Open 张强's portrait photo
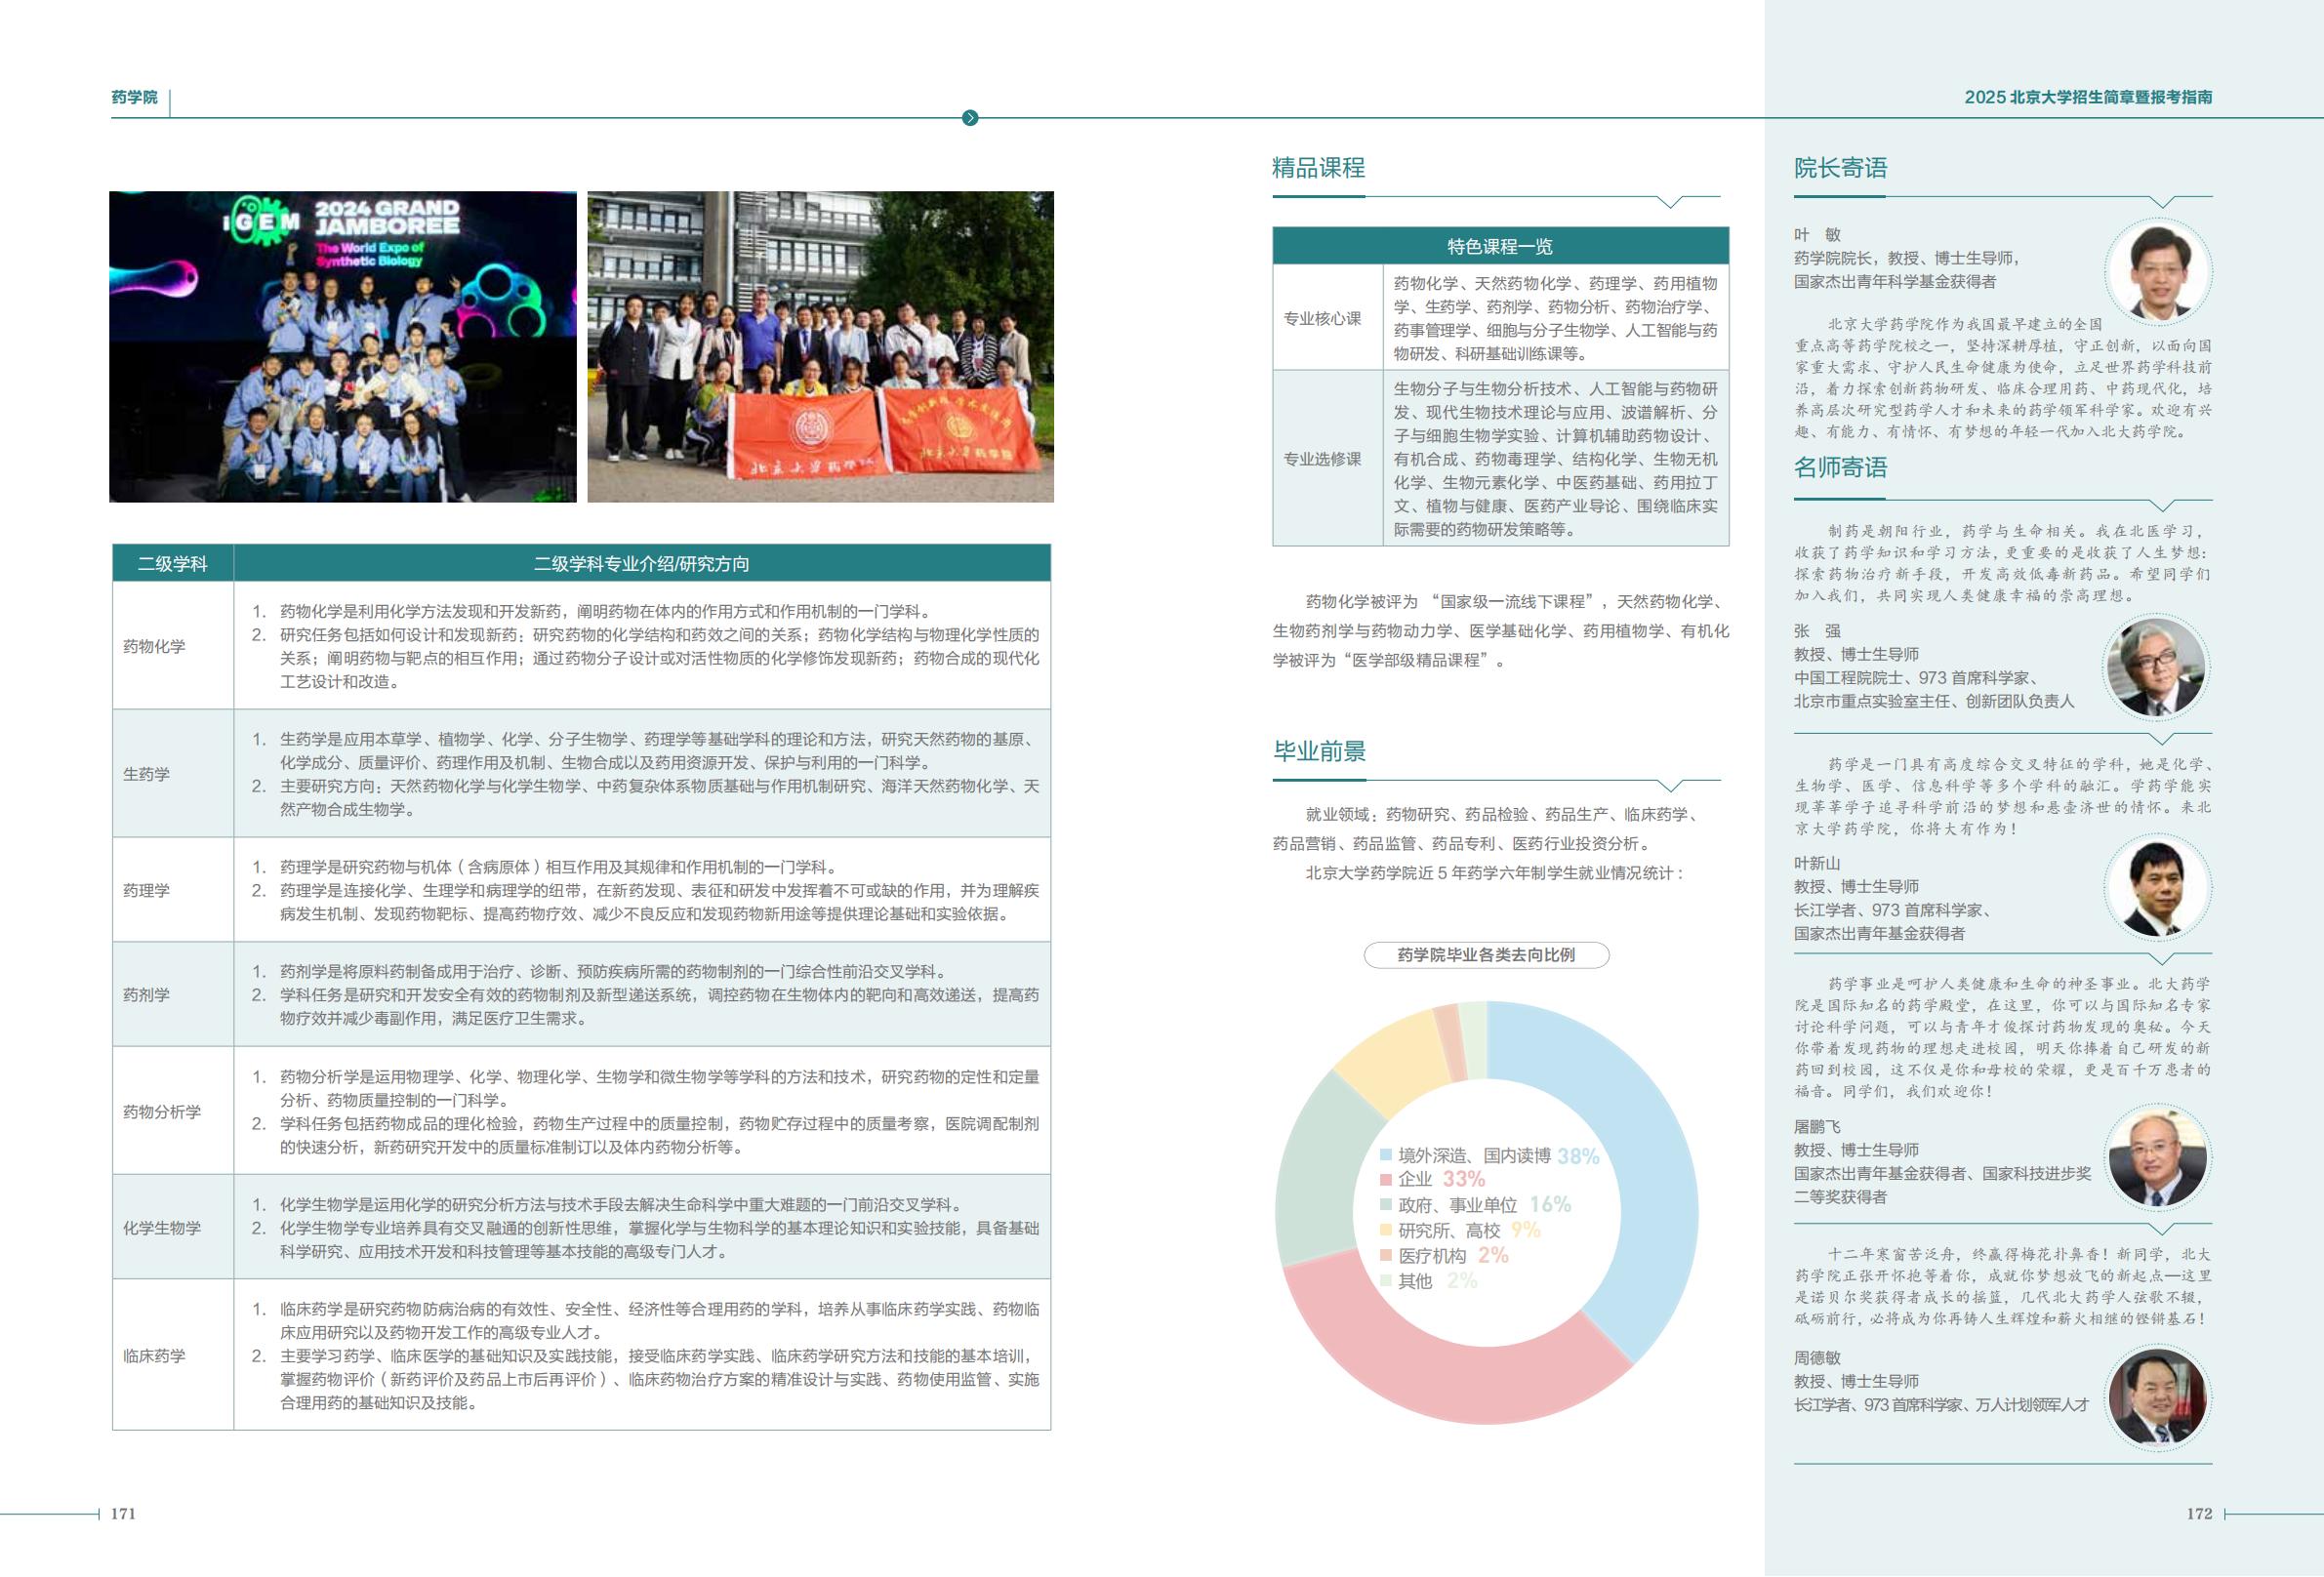Viewport: 2324px width, 1577px height. (x=2158, y=667)
